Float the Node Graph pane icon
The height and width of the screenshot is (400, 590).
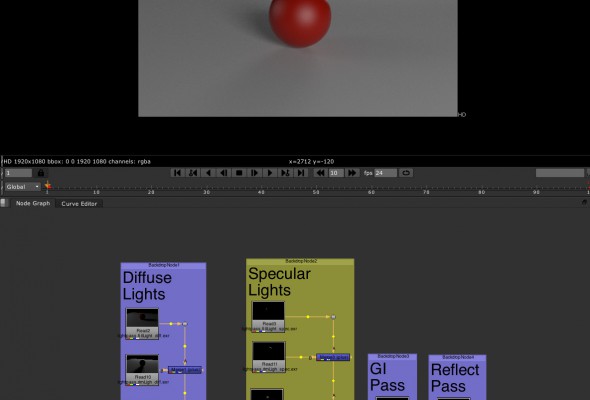click(x=584, y=202)
